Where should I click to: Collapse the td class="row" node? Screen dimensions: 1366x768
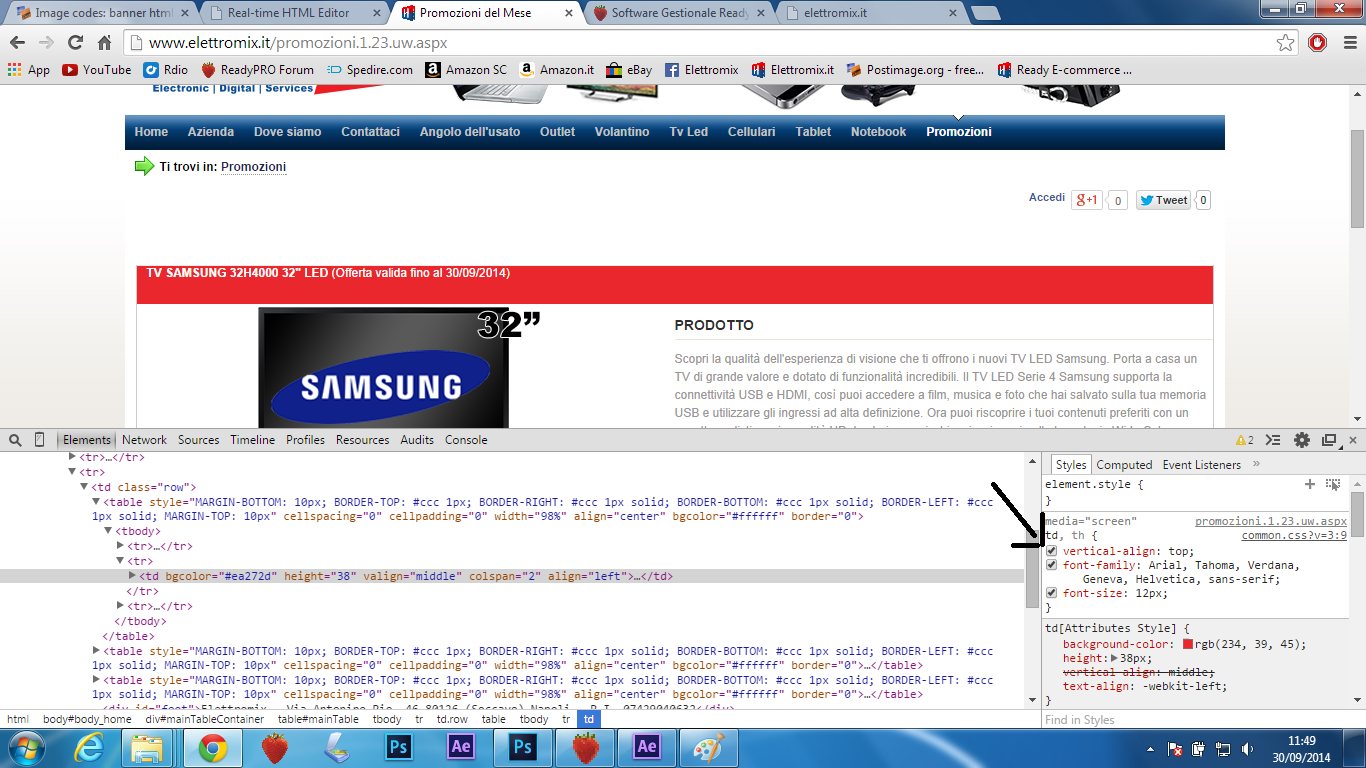tap(84, 487)
